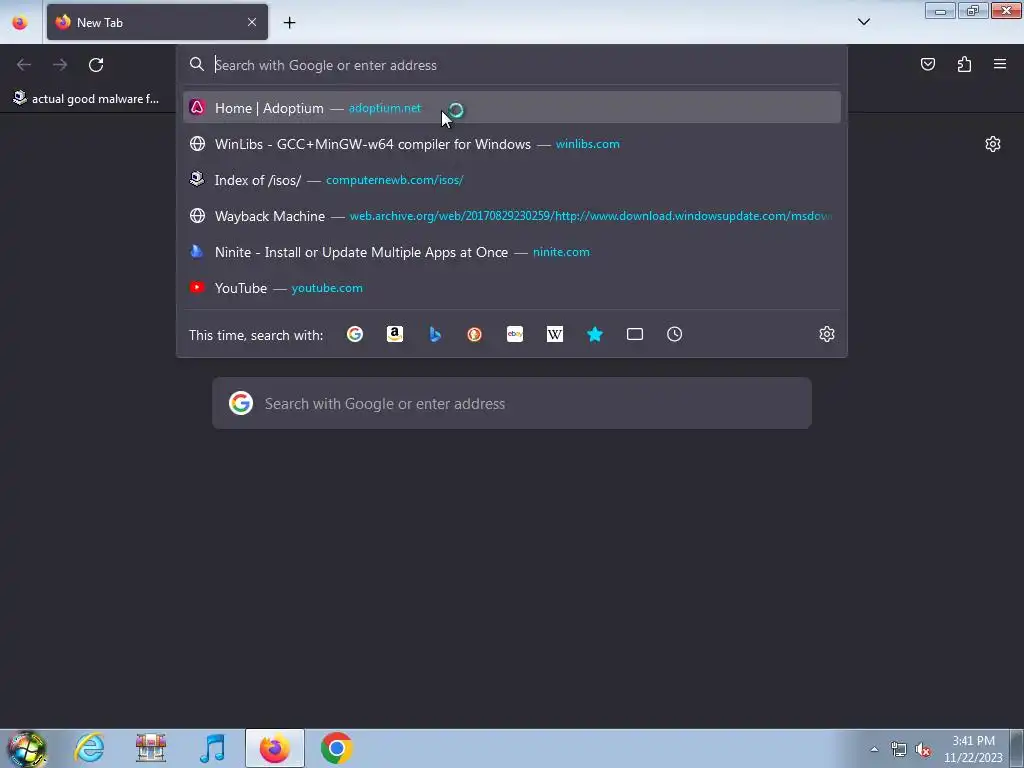This screenshot has width=1024, height=768.
Task: Open the network tray icon
Action: (899, 749)
